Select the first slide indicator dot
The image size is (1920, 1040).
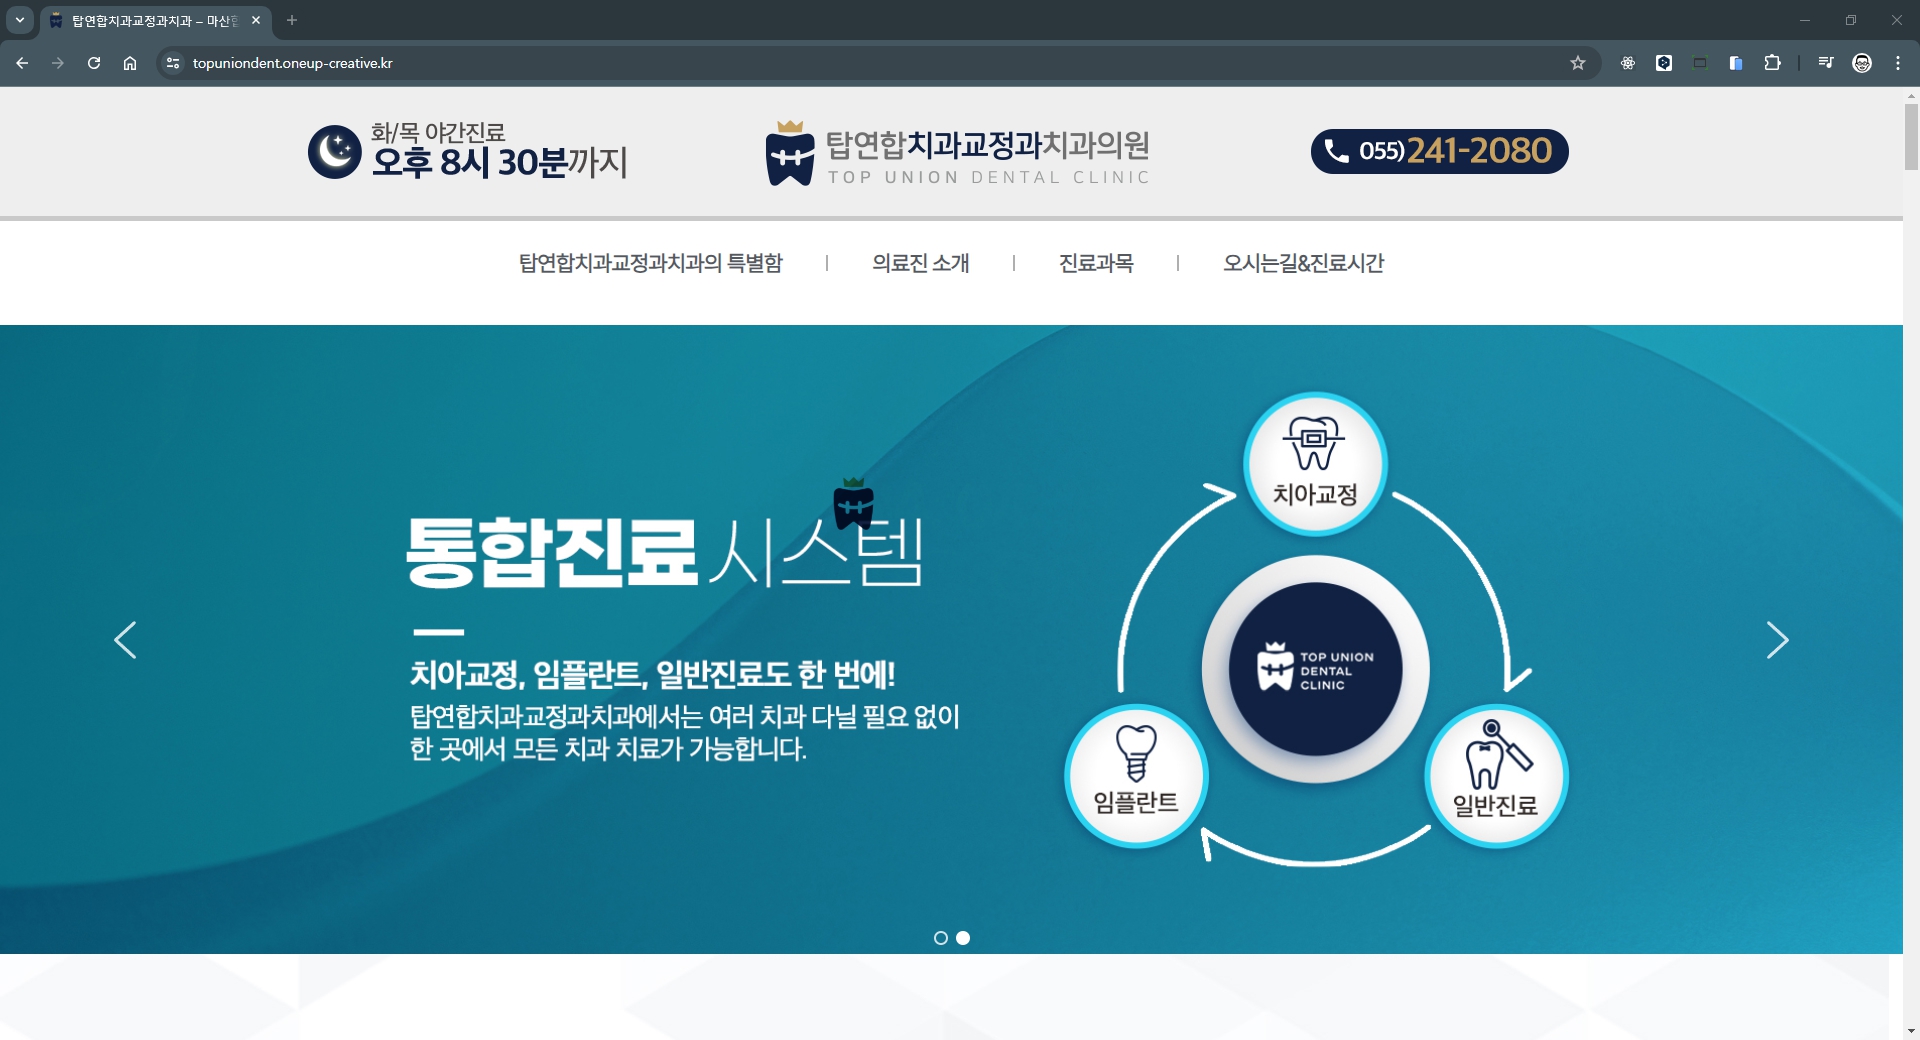[941, 938]
